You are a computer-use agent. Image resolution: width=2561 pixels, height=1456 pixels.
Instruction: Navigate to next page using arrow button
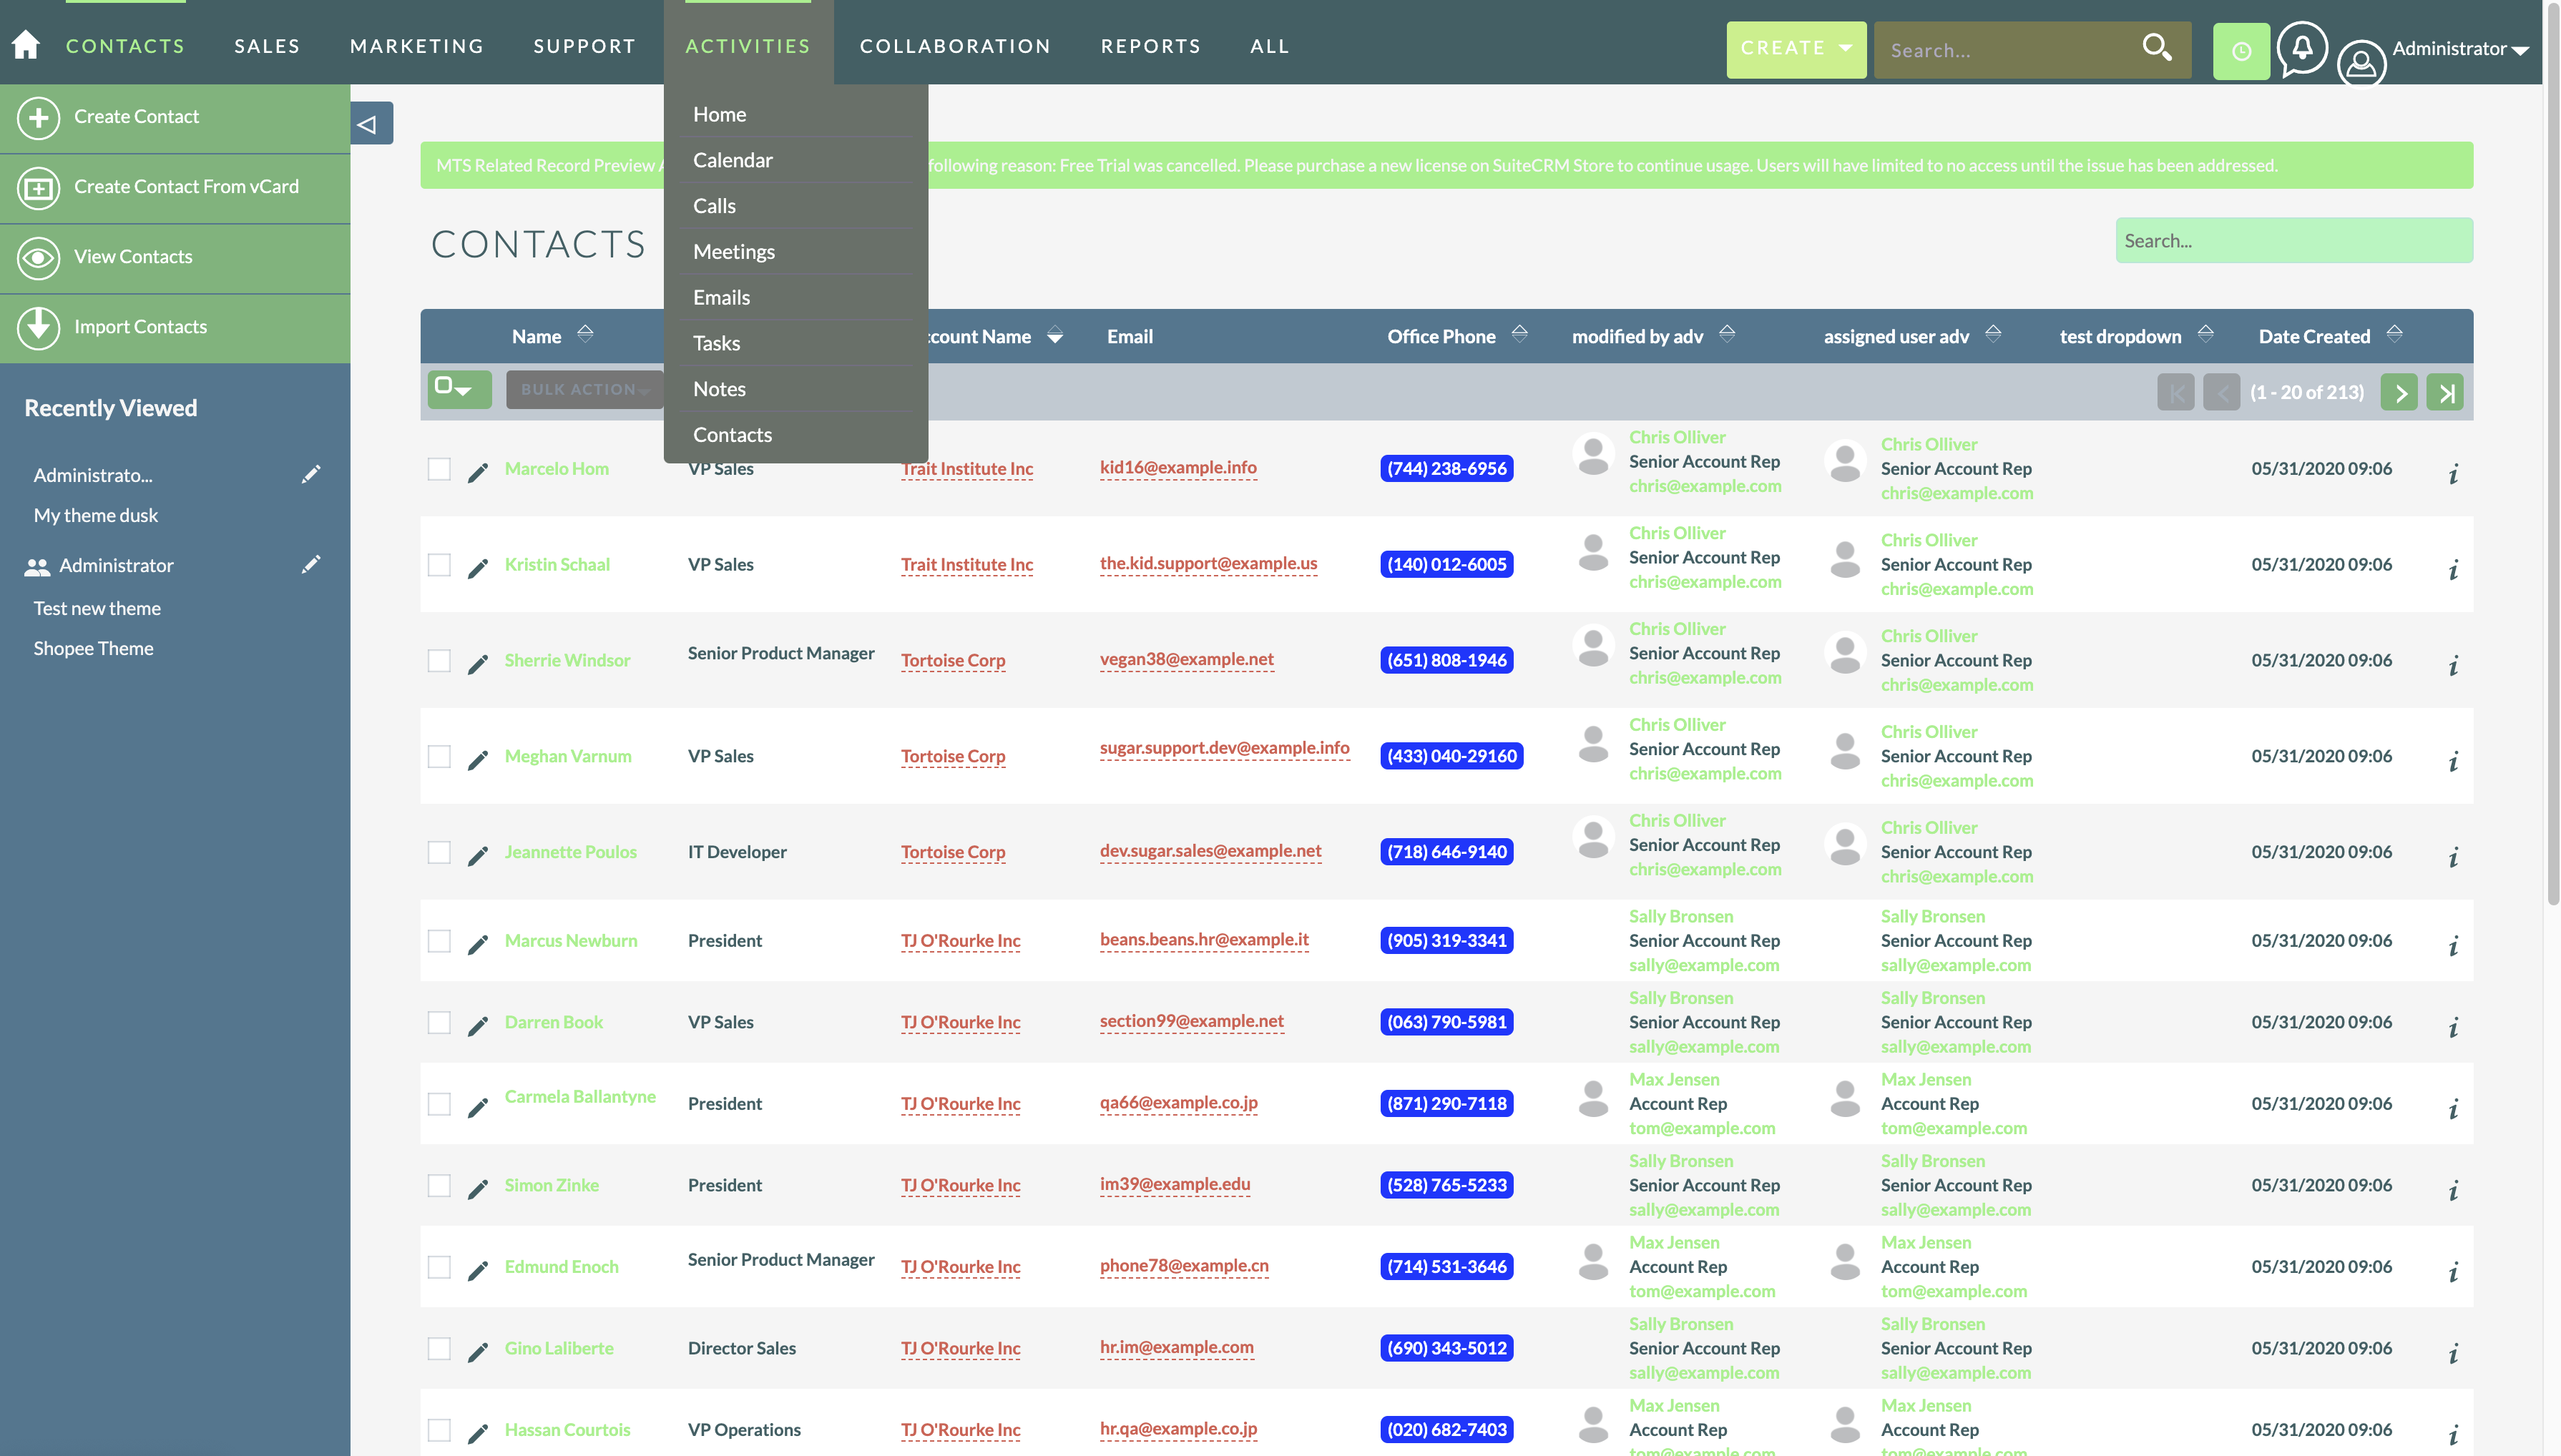[x=2401, y=390]
